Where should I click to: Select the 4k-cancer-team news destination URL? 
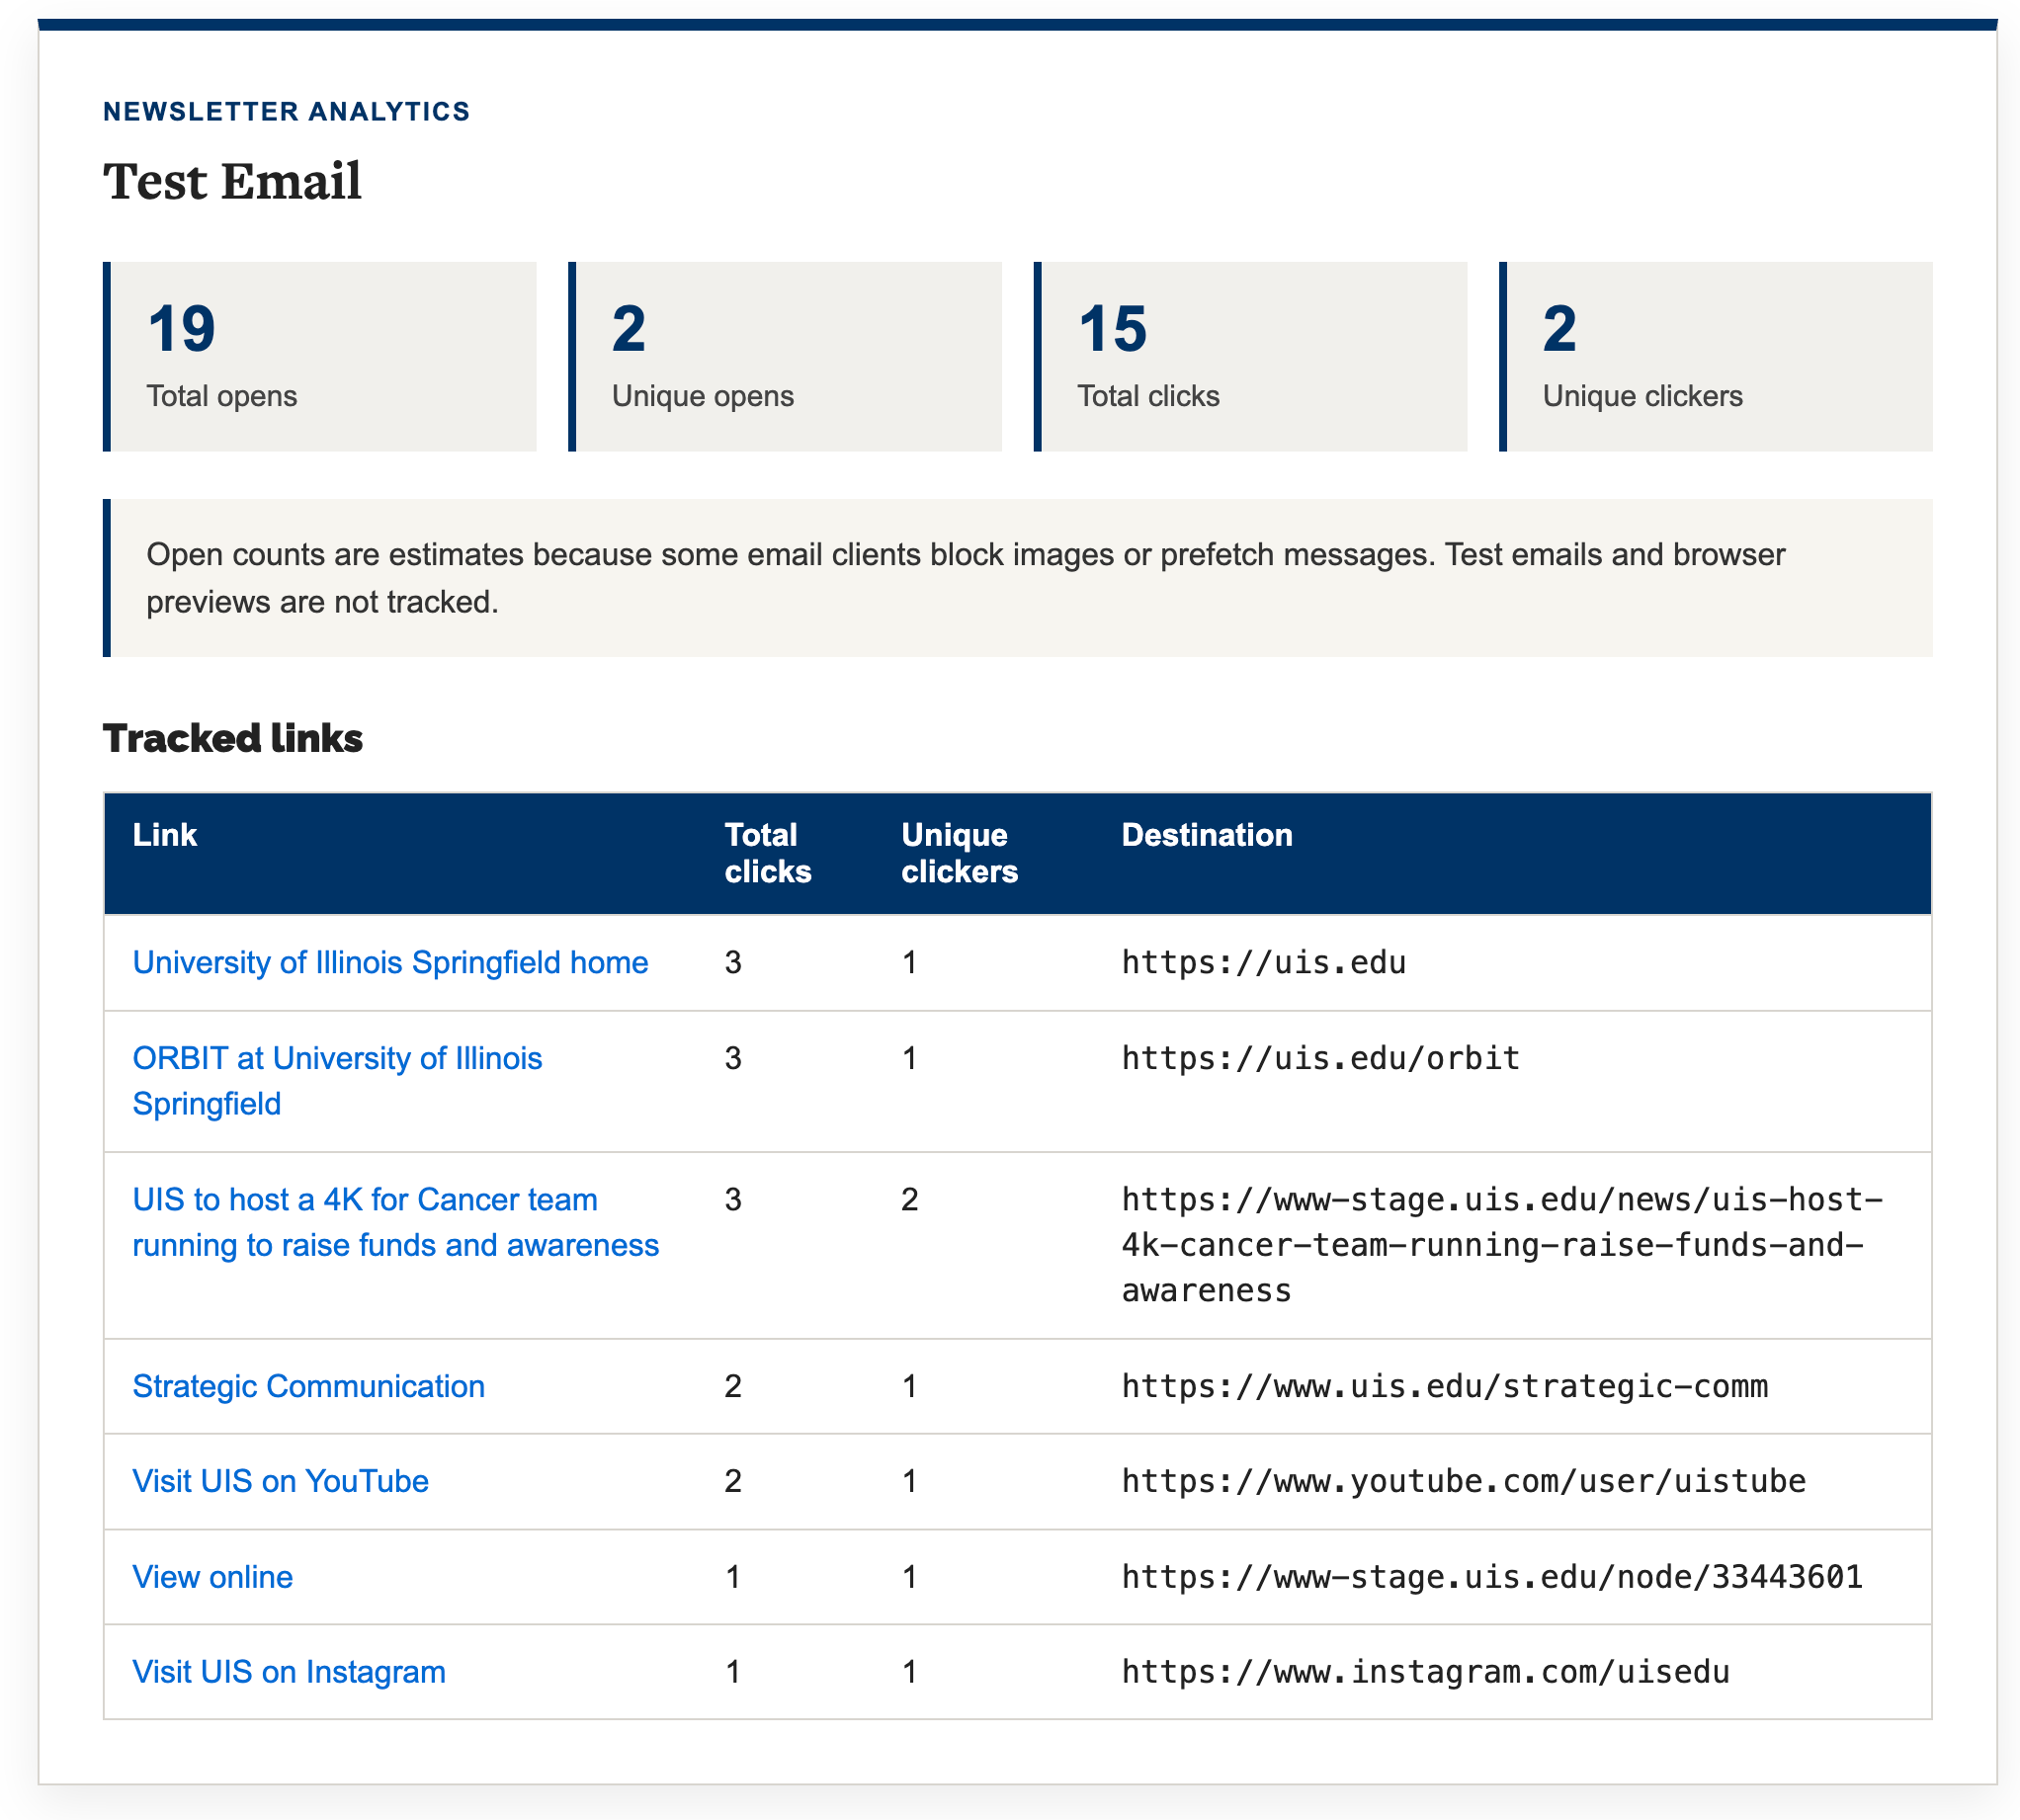(x=1501, y=1245)
